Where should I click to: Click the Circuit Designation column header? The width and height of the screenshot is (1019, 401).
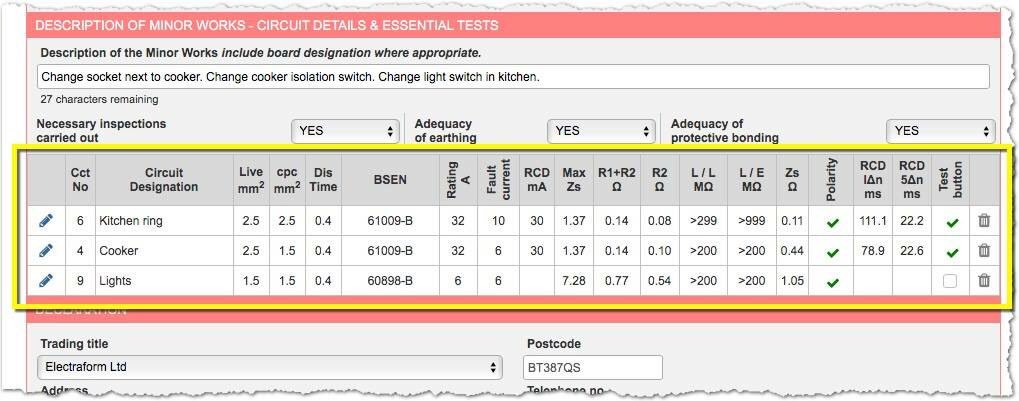click(x=164, y=180)
